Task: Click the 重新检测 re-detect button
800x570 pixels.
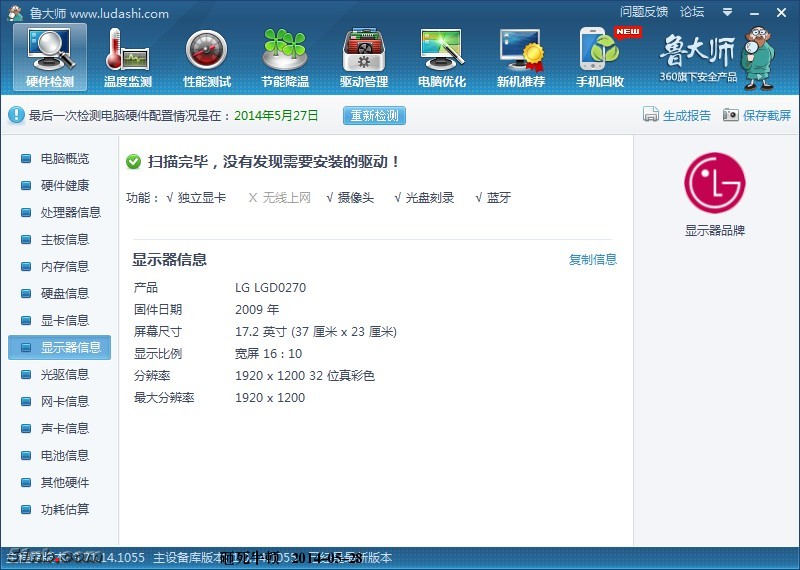Action: point(374,115)
